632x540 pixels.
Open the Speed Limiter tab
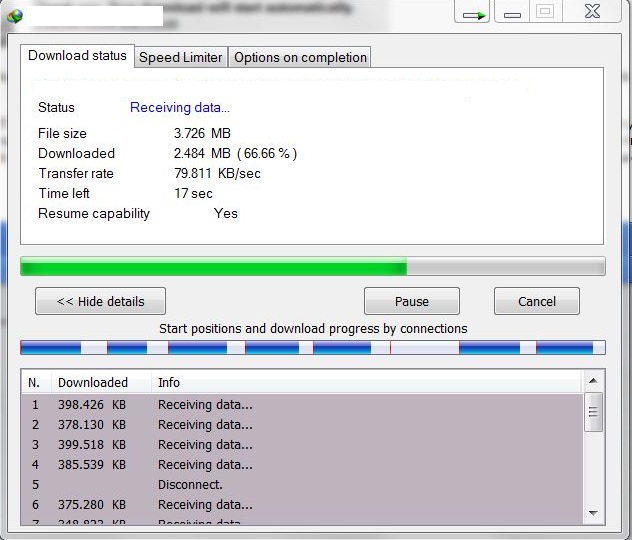pyautogui.click(x=180, y=57)
